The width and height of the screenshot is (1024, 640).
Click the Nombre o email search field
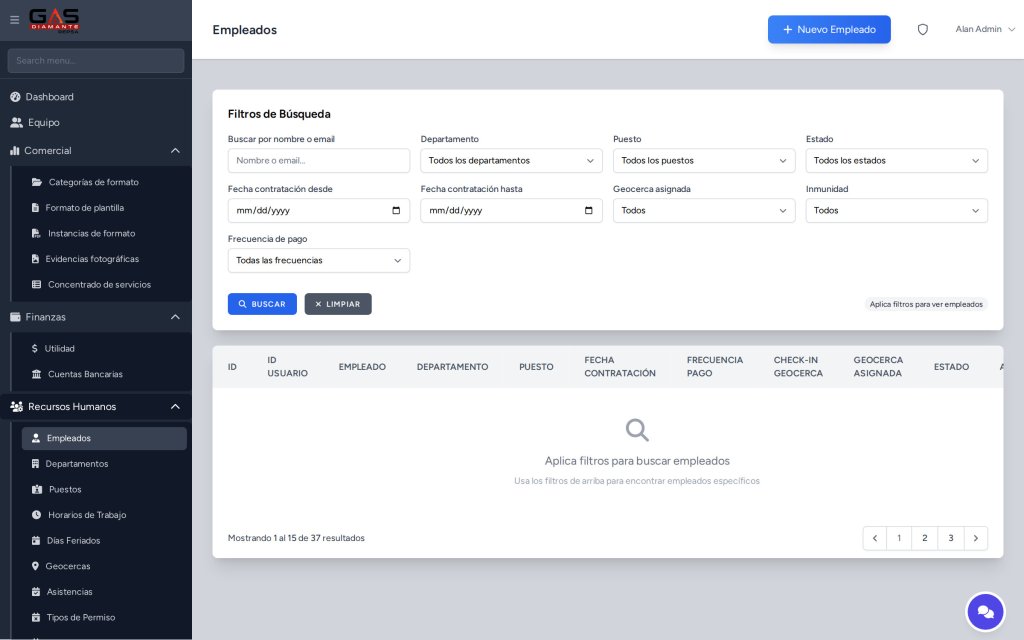click(319, 161)
